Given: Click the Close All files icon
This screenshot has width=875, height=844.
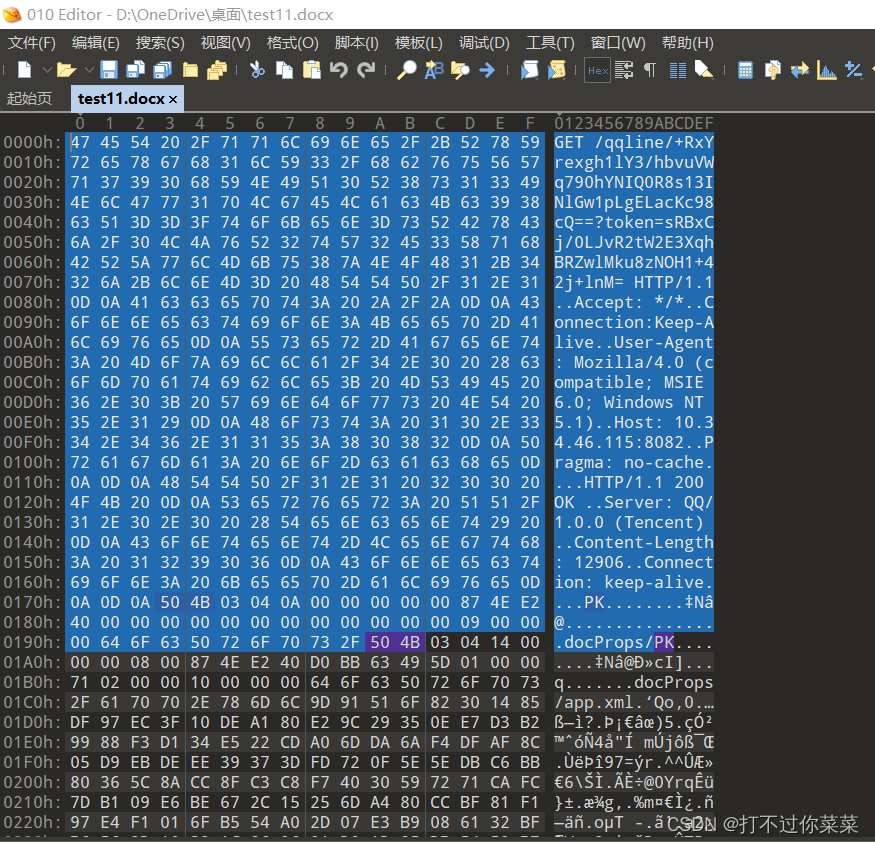Looking at the screenshot, I should [x=217, y=70].
